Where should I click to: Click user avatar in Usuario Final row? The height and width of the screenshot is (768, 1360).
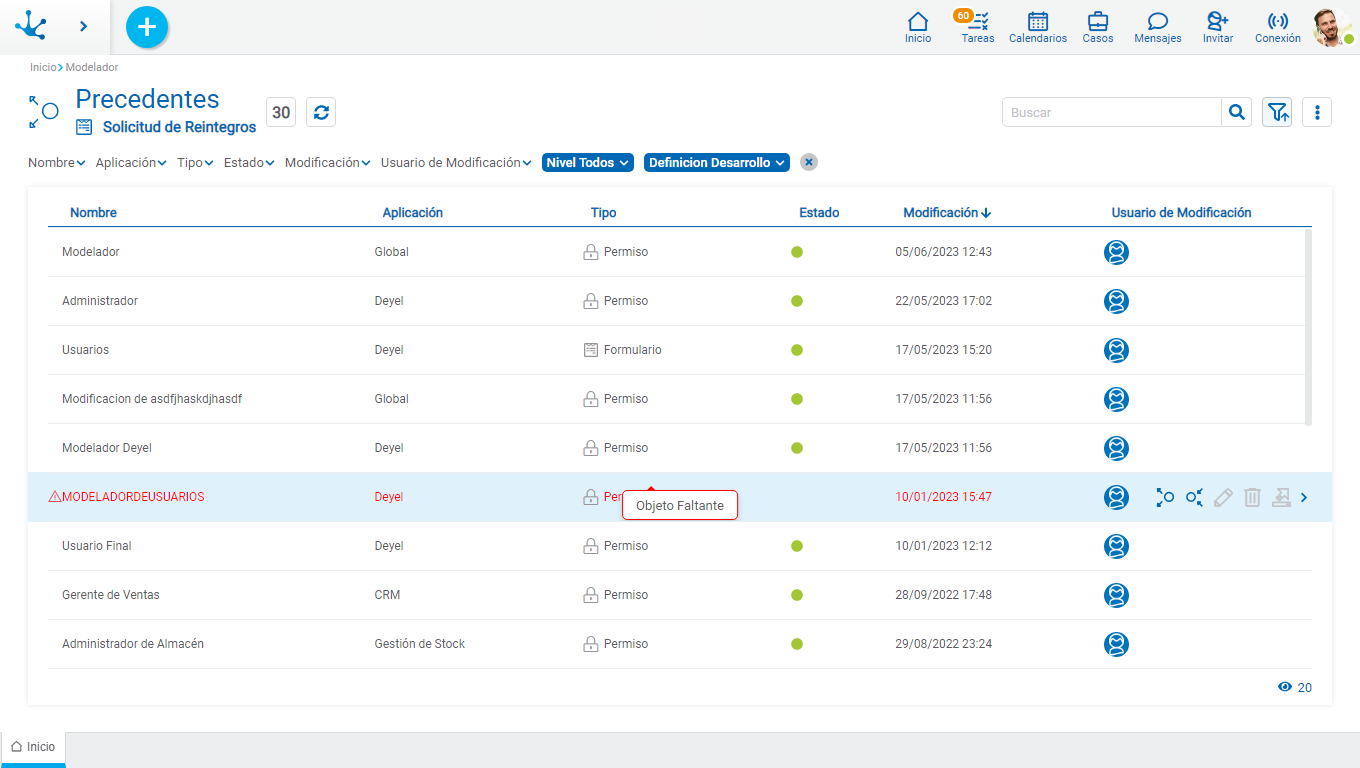pos(1116,546)
